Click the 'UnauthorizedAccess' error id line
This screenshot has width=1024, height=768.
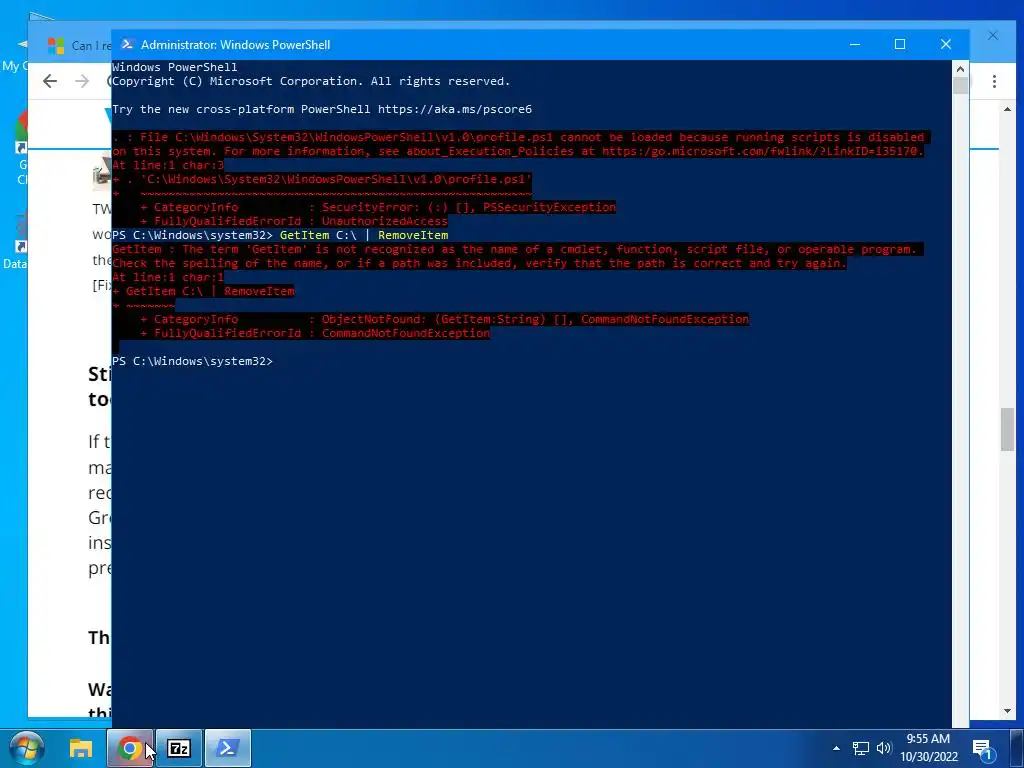(x=294, y=221)
